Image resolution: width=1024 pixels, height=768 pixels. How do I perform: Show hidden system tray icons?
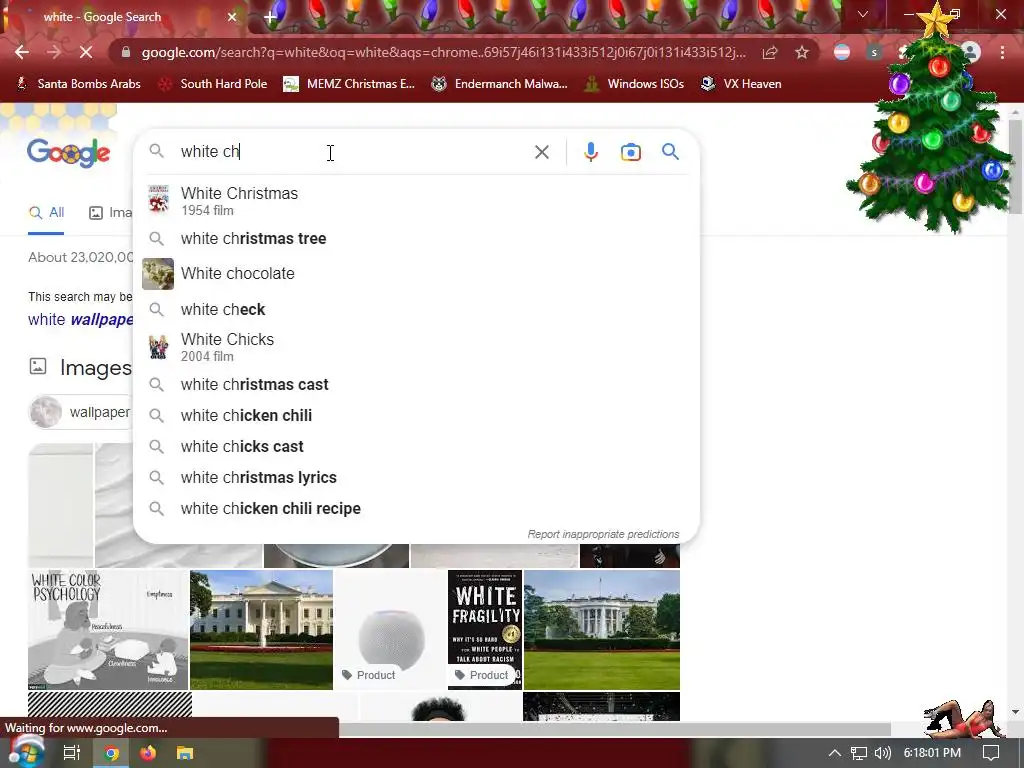(x=835, y=753)
